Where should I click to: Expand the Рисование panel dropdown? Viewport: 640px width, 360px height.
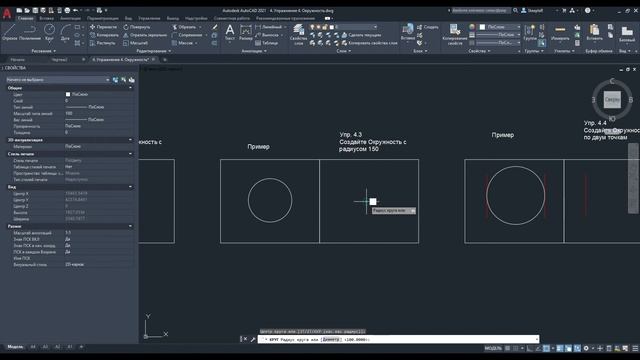tap(44, 51)
